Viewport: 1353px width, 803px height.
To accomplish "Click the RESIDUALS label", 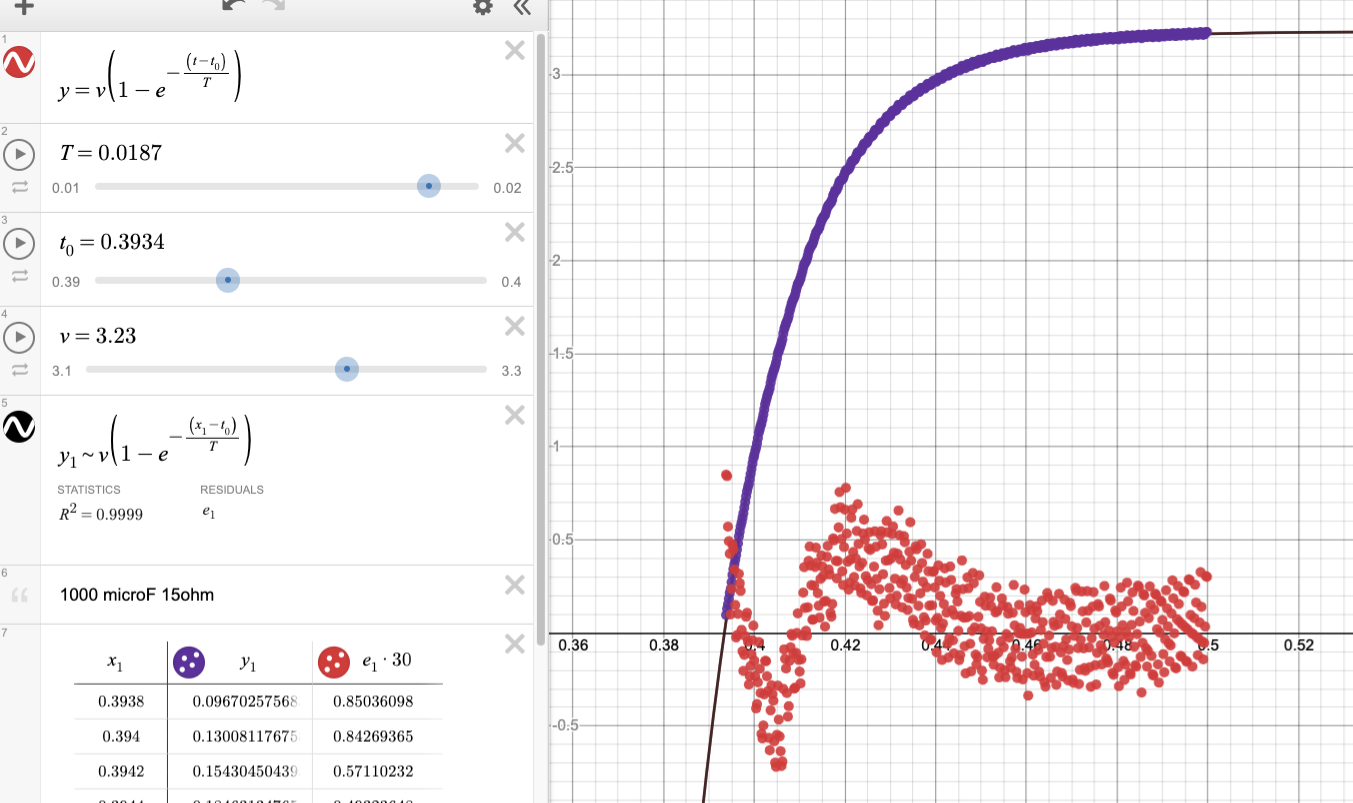I will (x=232, y=490).
